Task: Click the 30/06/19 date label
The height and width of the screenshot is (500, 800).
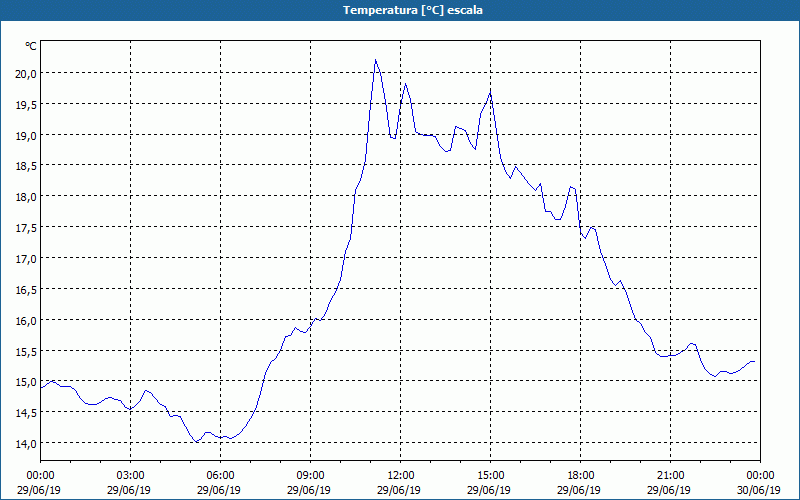Action: click(759, 490)
